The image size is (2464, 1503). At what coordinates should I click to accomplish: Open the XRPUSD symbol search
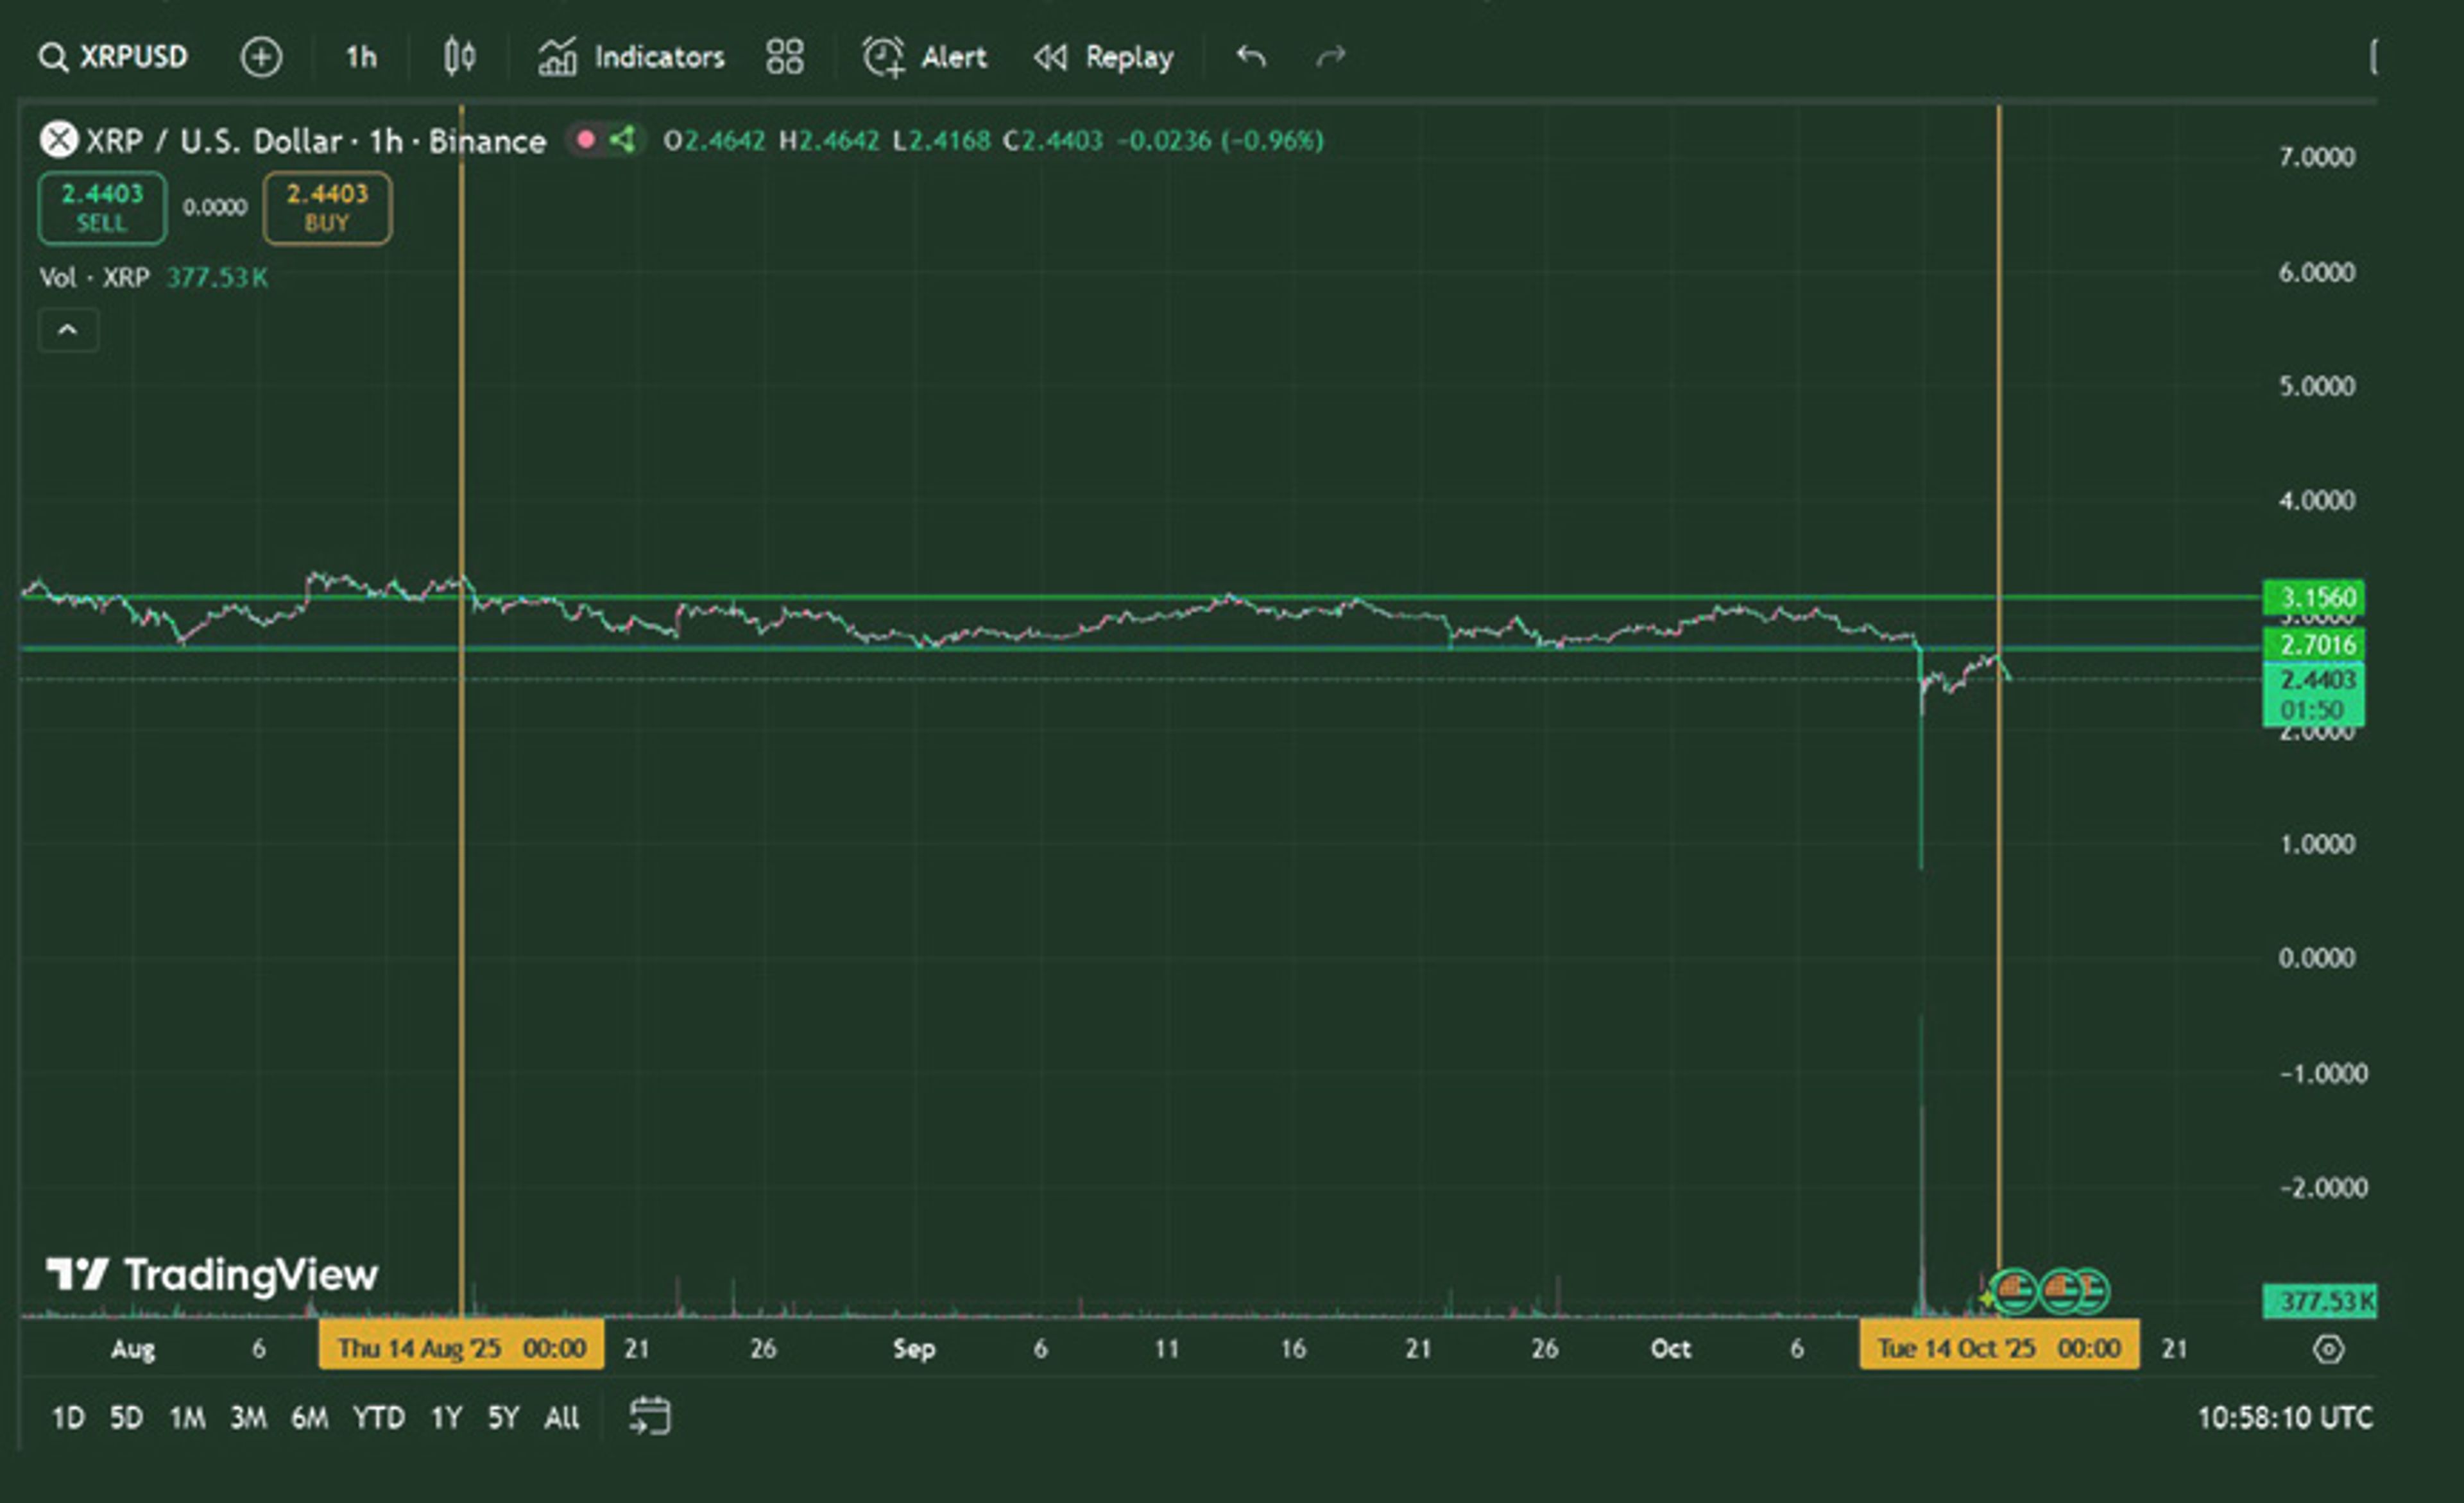(x=113, y=57)
